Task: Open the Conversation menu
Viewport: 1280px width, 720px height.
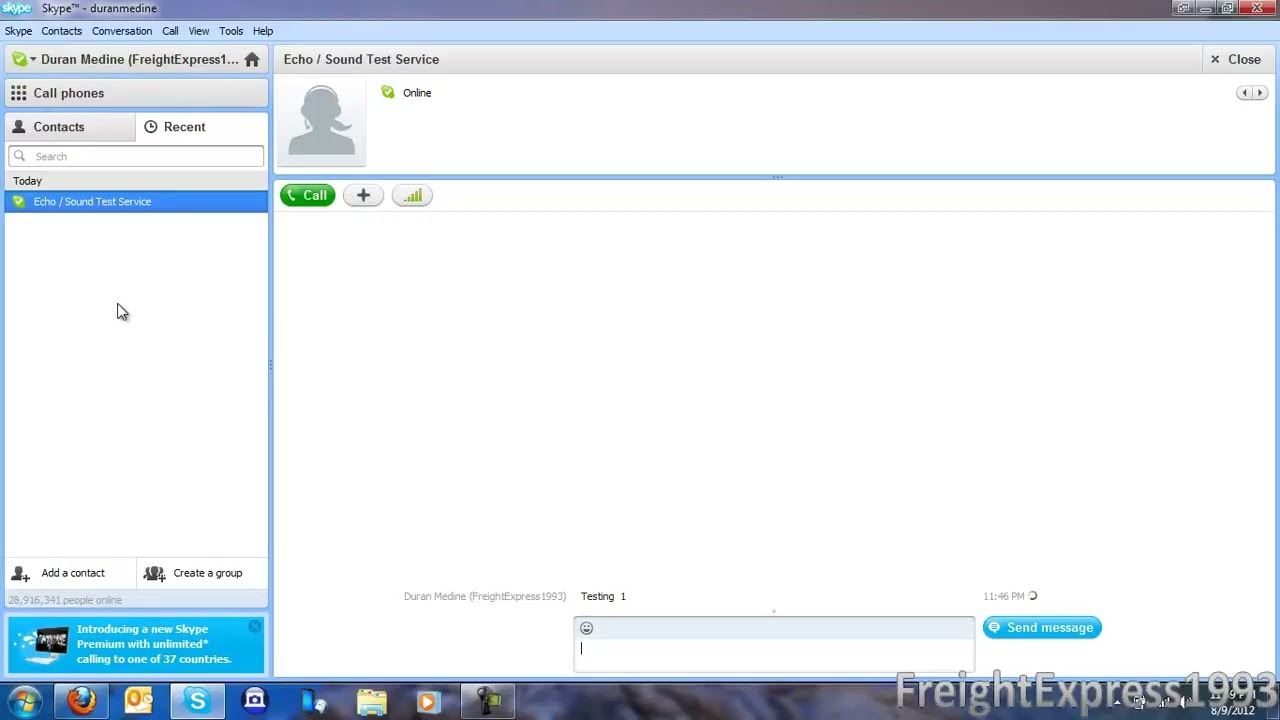Action: pos(122,31)
